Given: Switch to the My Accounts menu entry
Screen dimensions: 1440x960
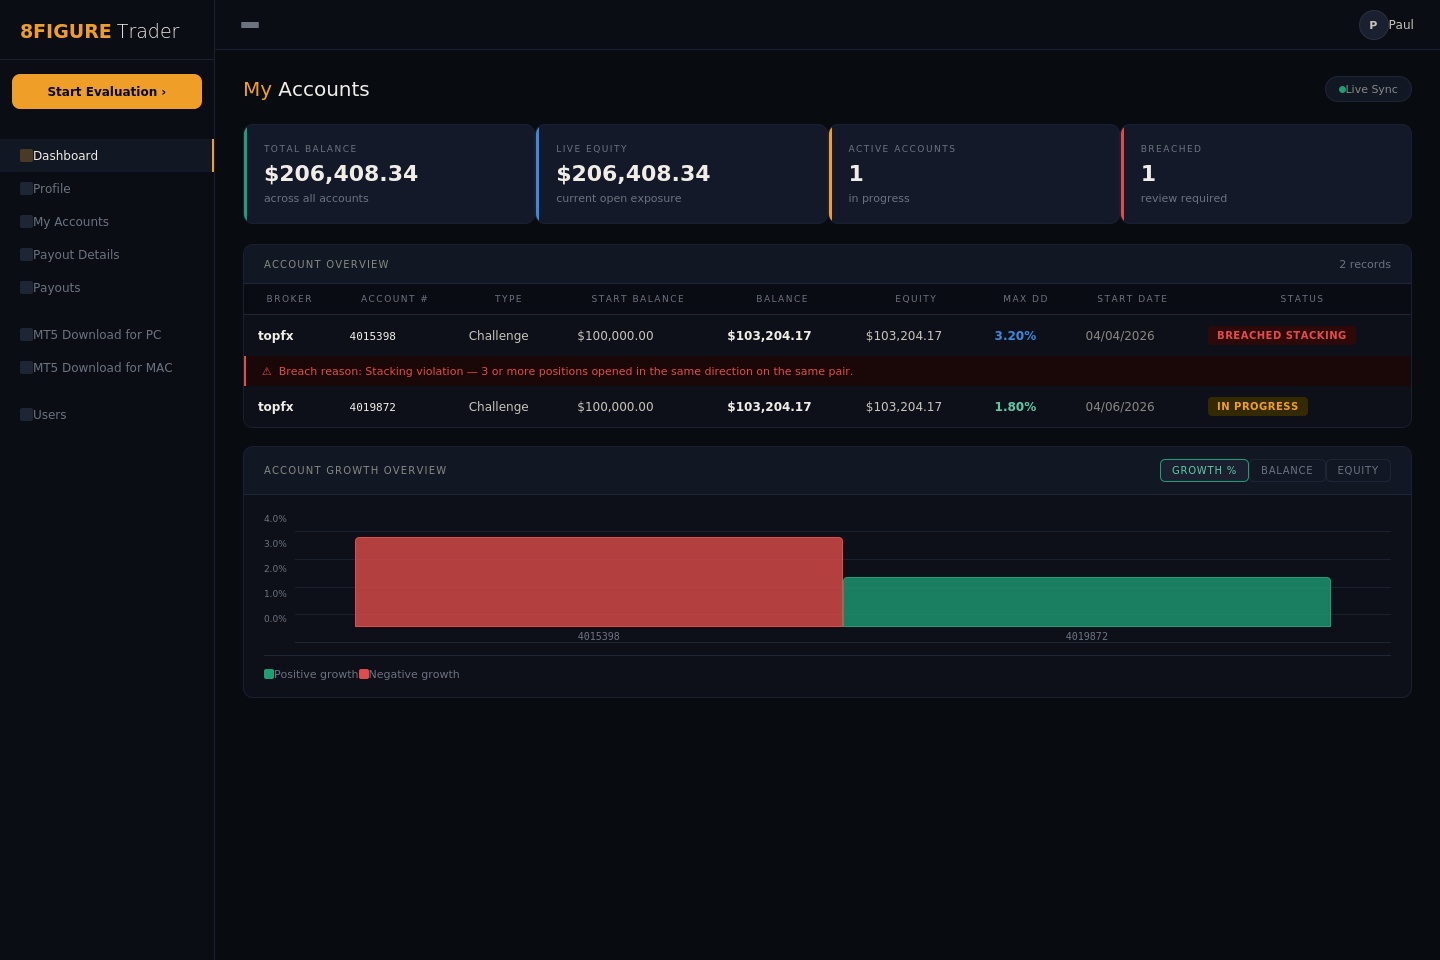Looking at the screenshot, I should click(71, 222).
